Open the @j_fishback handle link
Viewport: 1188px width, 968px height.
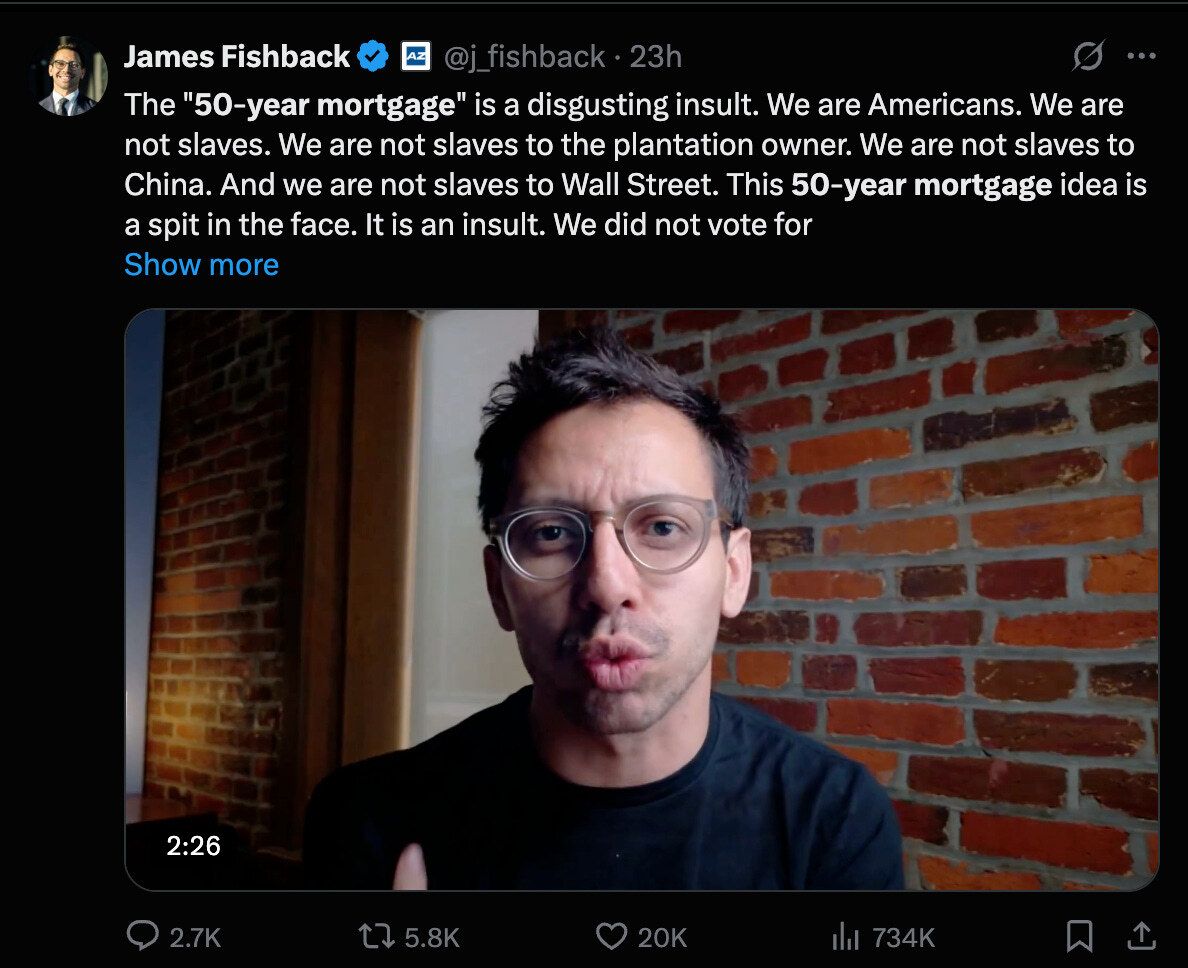[x=524, y=57]
